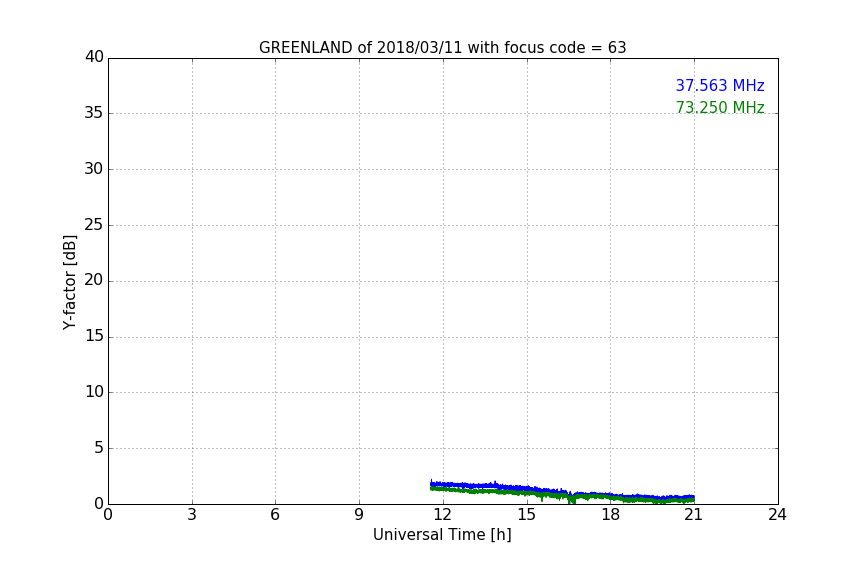This screenshot has width=864, height=576.
Task: Click the x-axis tick label 12
Action: [442, 515]
